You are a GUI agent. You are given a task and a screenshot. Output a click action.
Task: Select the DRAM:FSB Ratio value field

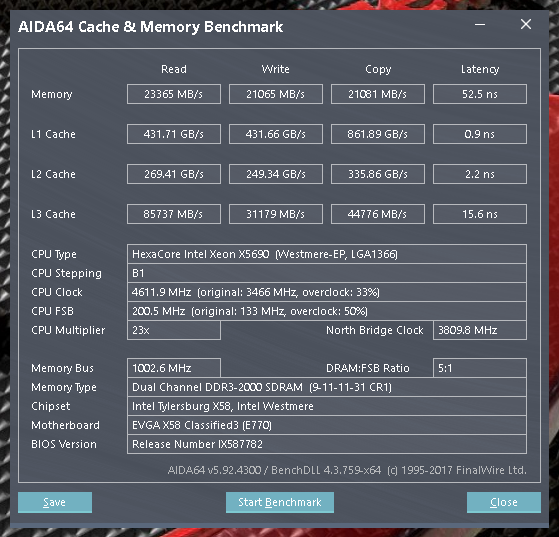479,368
